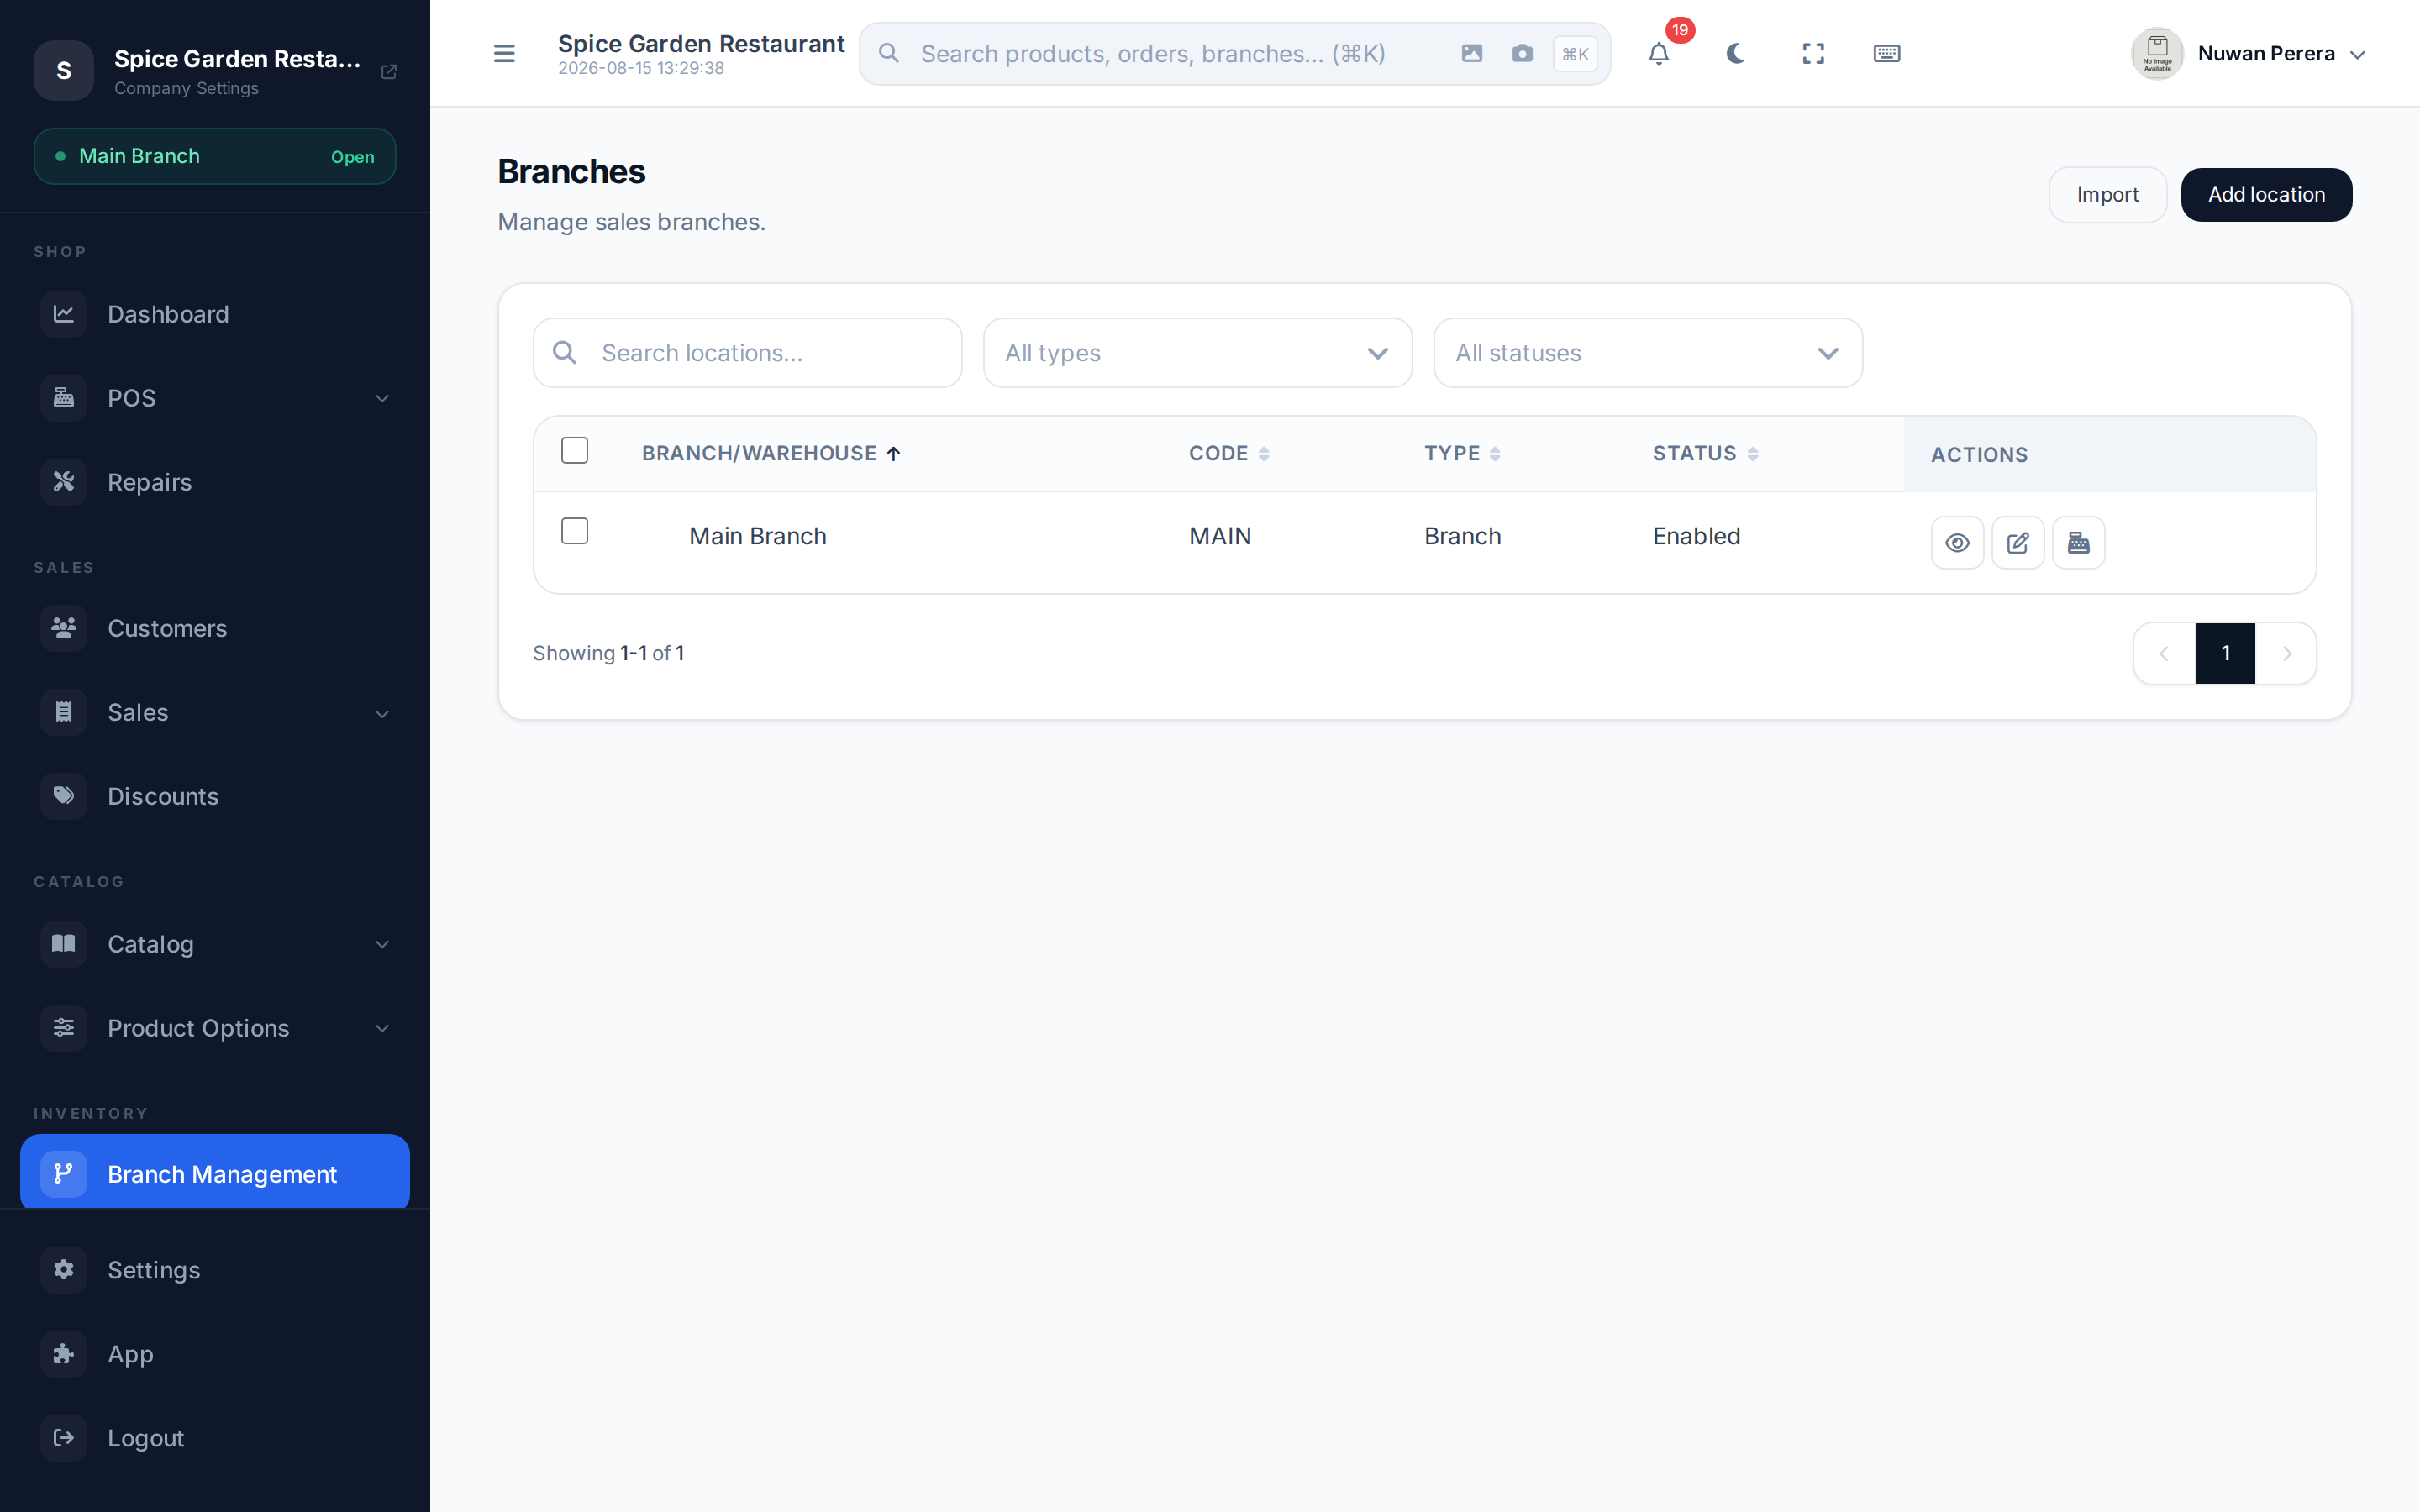
Task: Expand the Product Options submenu
Action: click(382, 1028)
